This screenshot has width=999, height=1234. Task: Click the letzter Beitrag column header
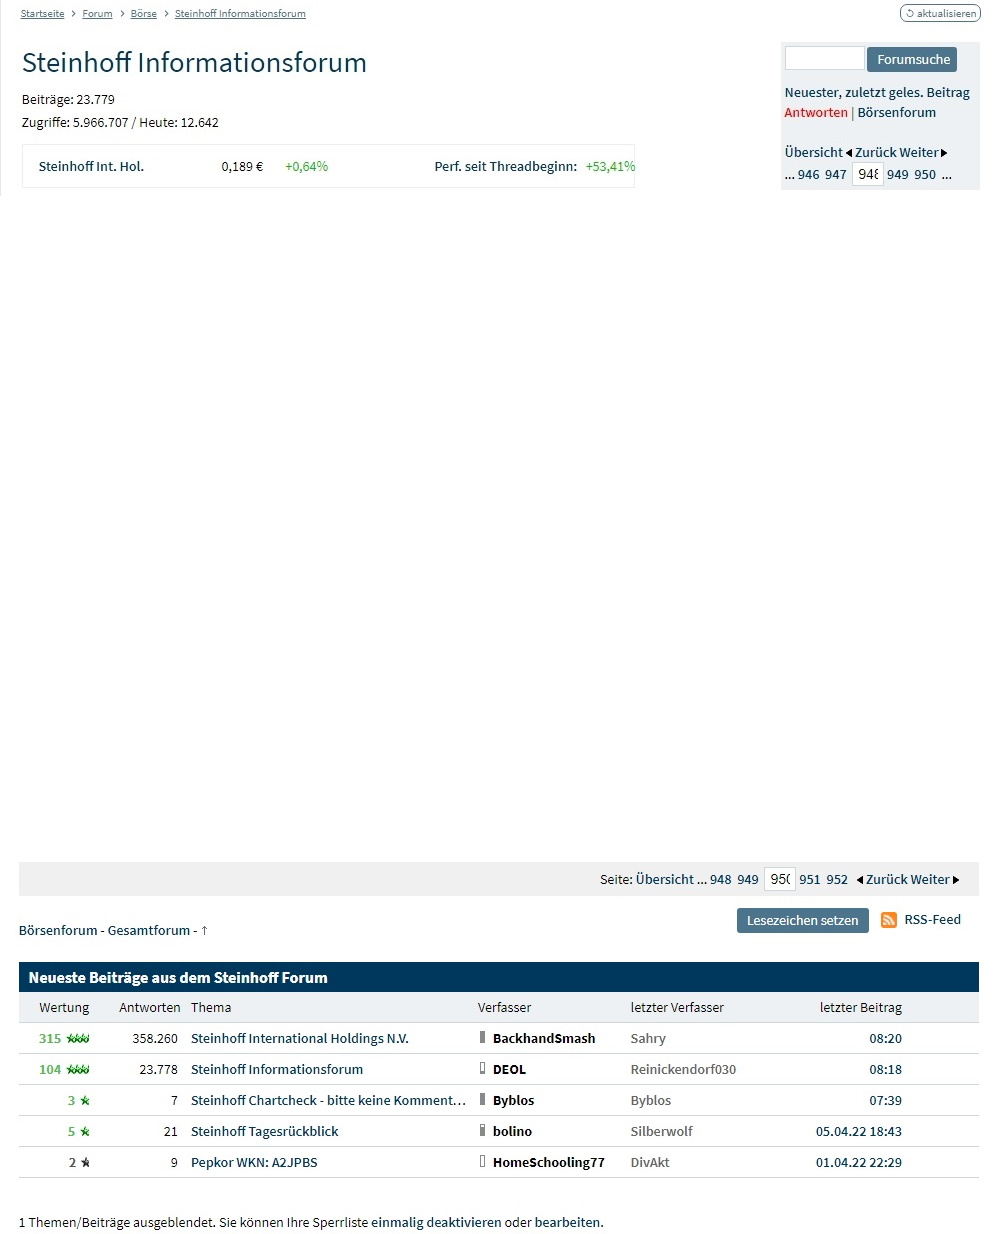click(x=861, y=1008)
